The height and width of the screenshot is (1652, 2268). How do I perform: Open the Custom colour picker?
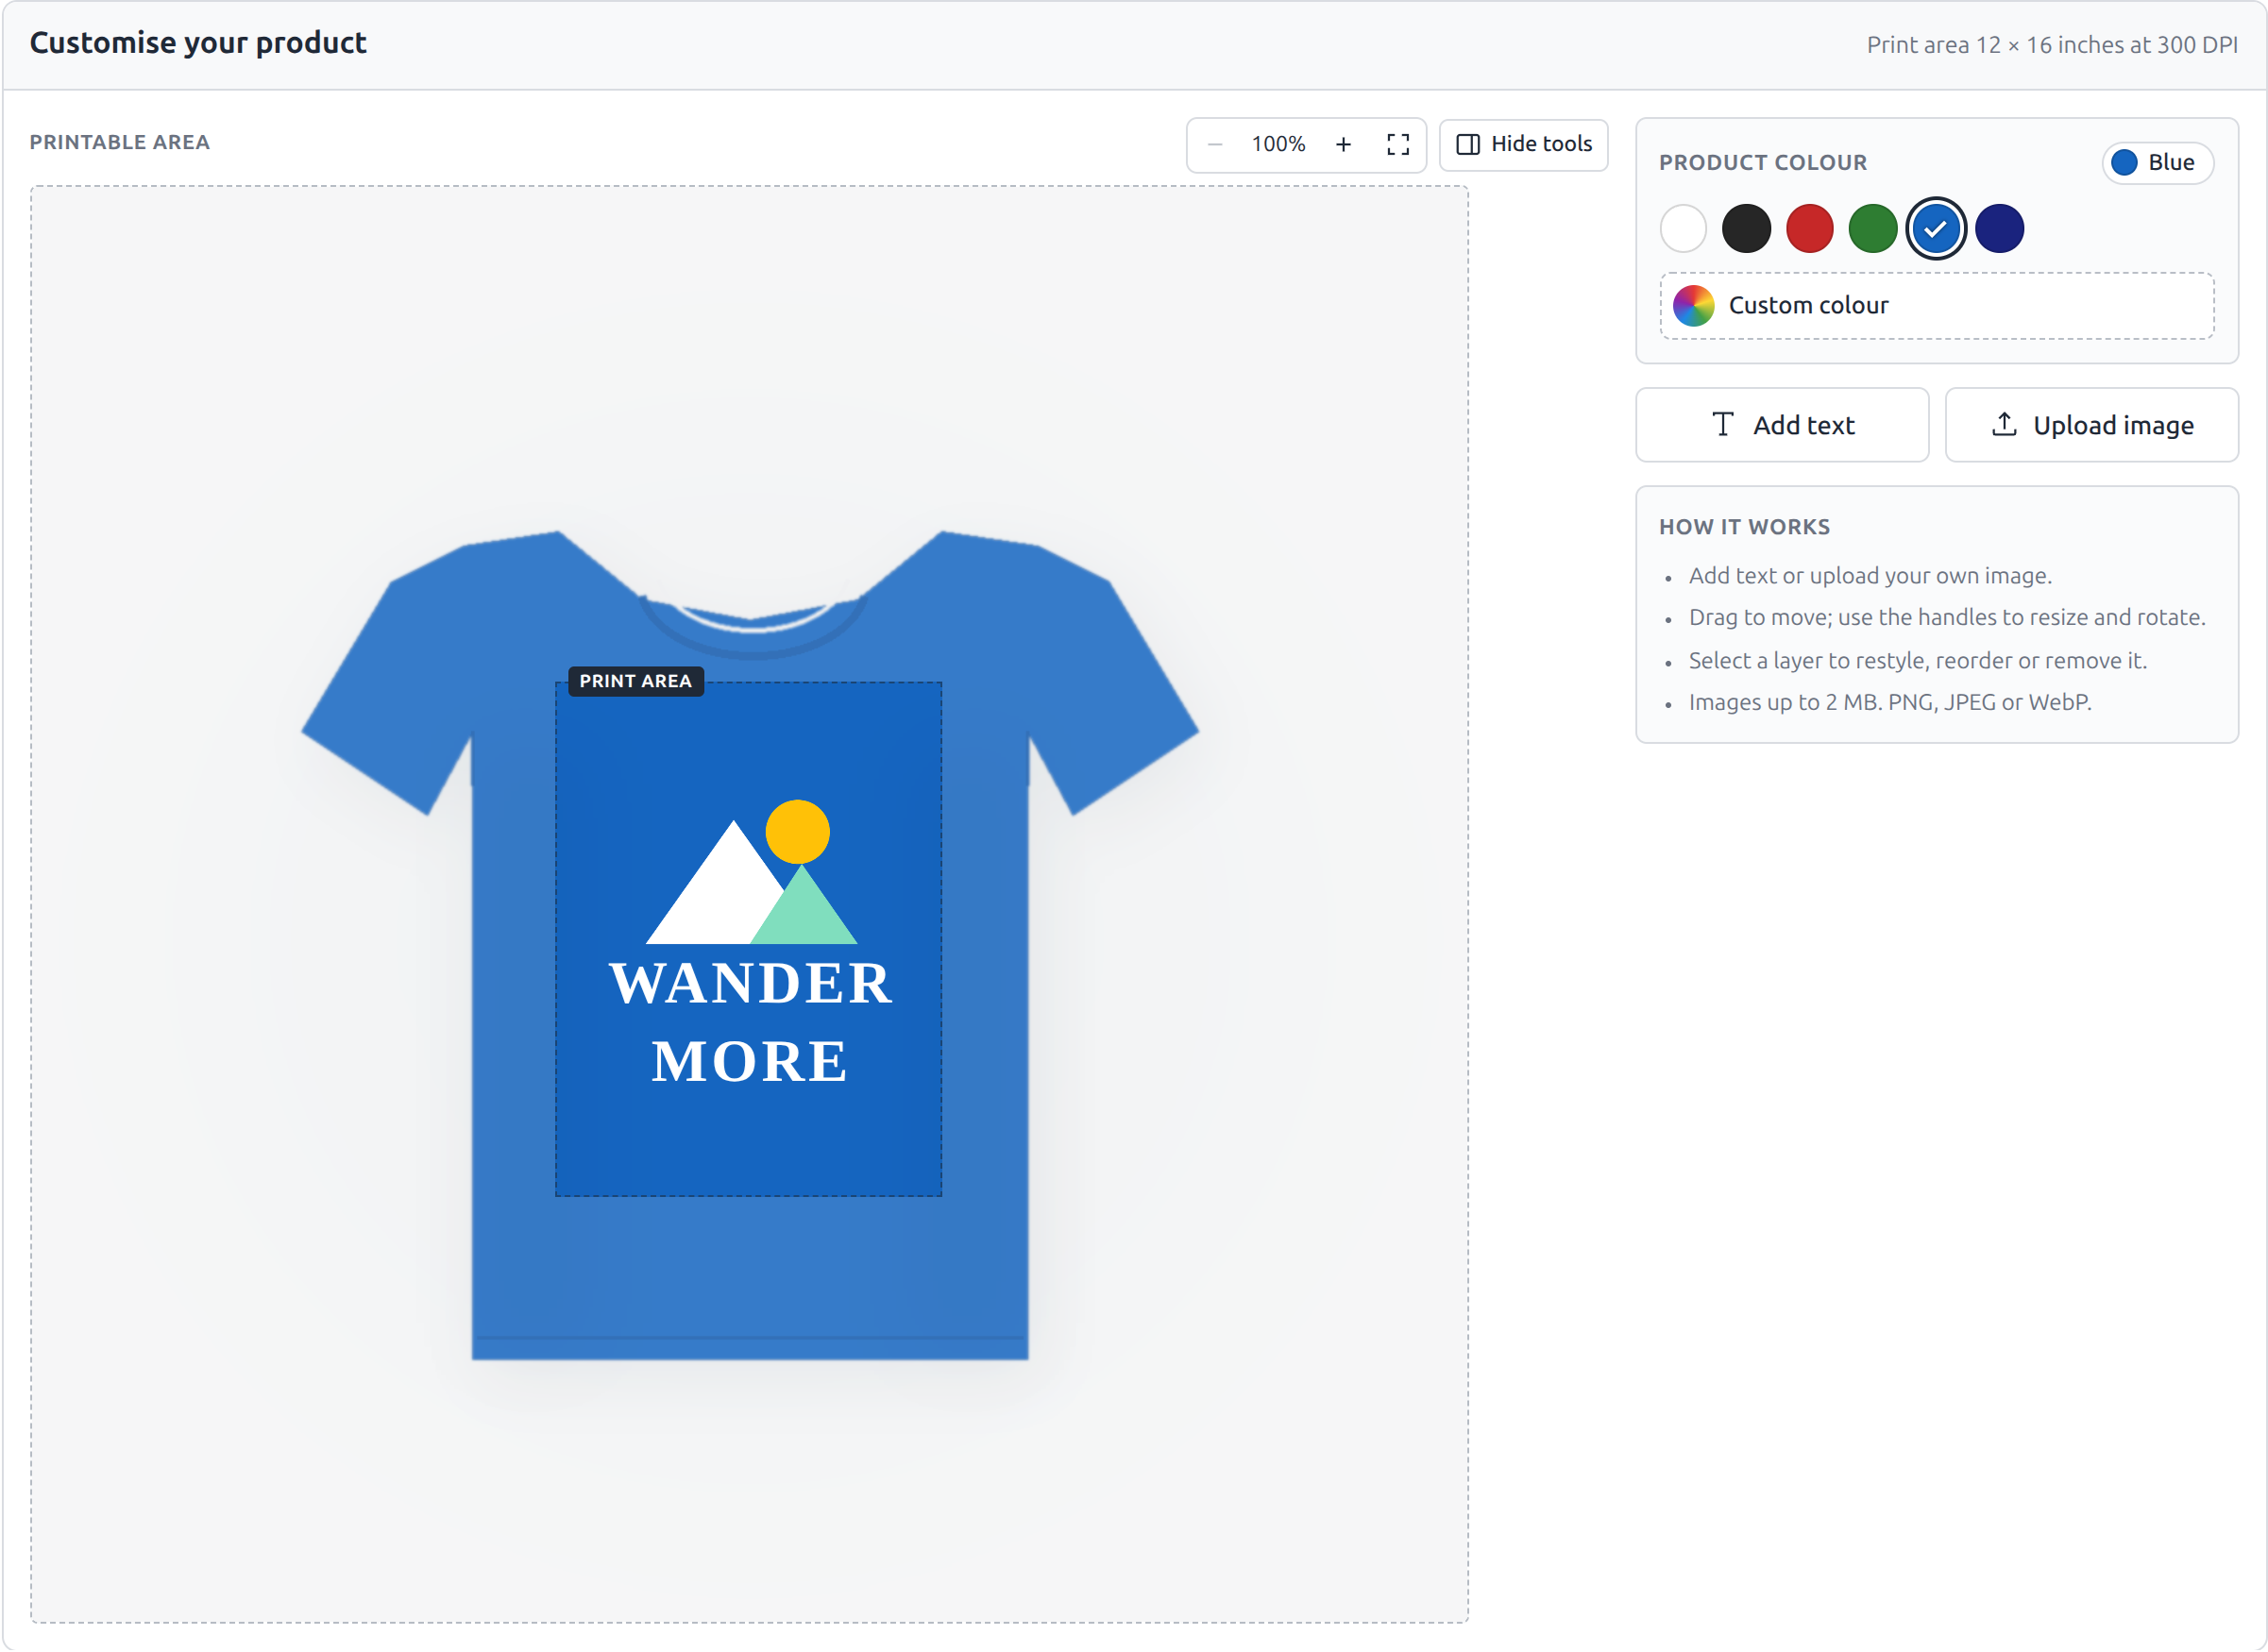(1936, 306)
